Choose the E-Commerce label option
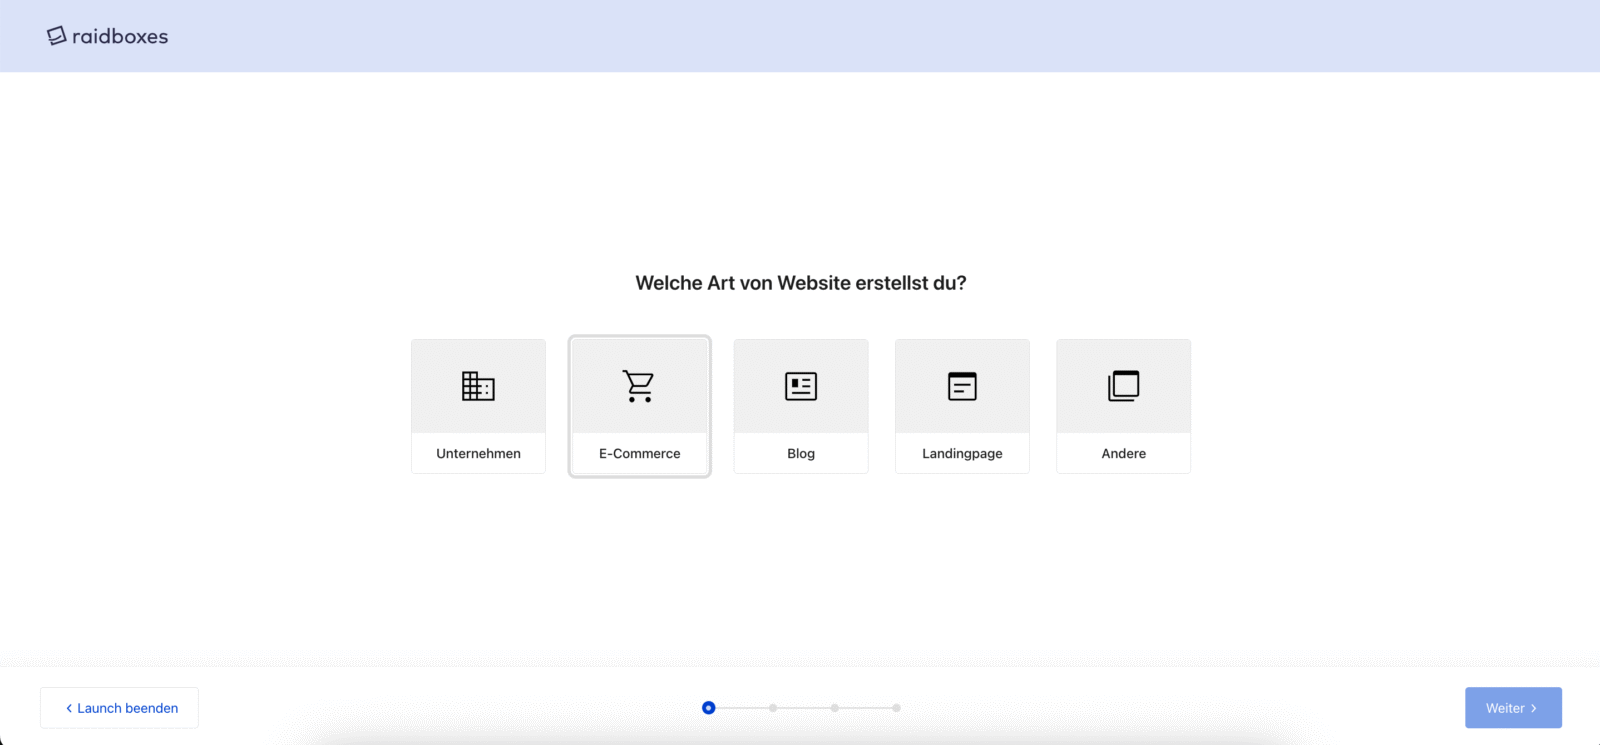This screenshot has width=1600, height=745. pyautogui.click(x=639, y=453)
